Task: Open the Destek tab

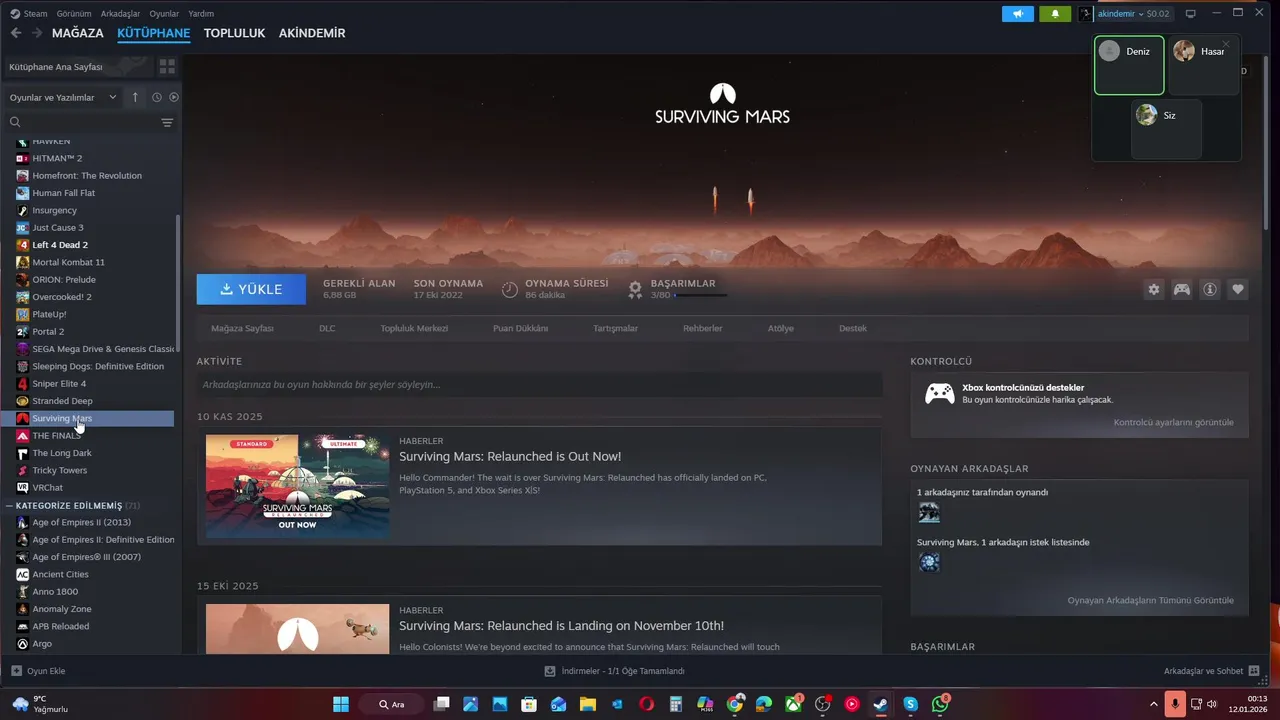Action: coord(853,328)
